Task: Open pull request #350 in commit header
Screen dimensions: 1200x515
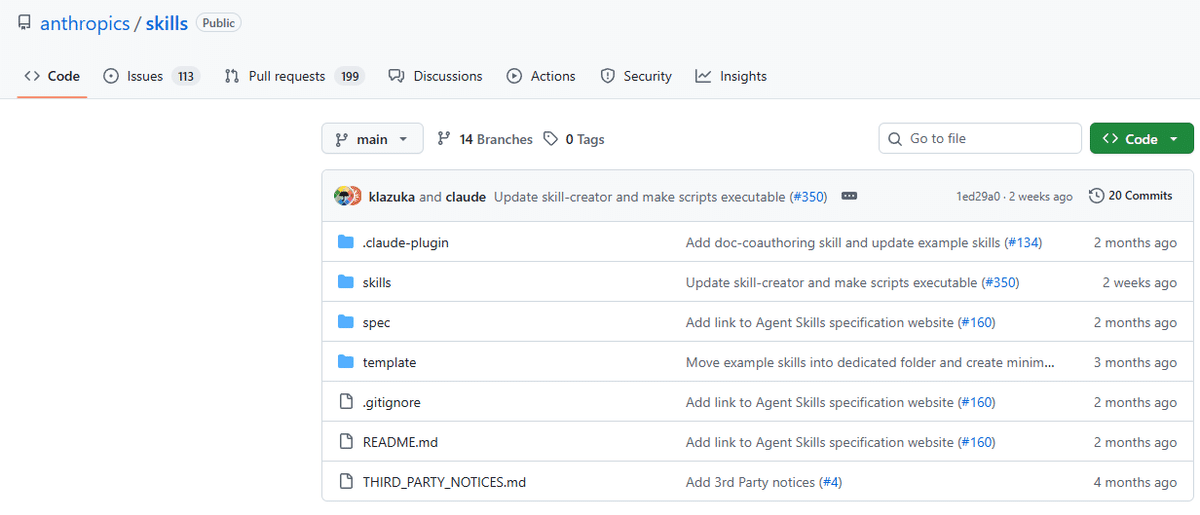Action: [x=808, y=197]
